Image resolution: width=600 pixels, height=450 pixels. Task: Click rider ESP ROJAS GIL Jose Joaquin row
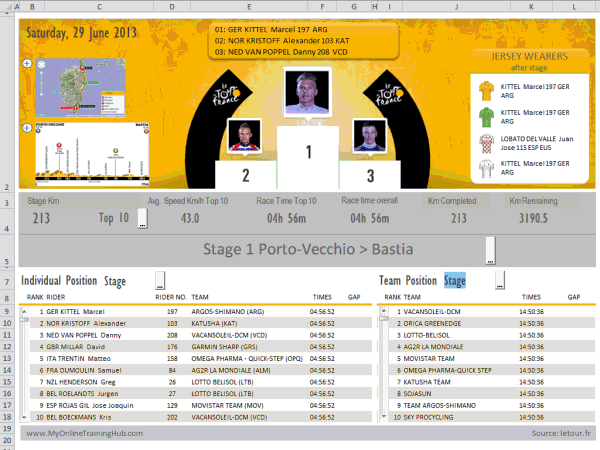click(x=90, y=405)
